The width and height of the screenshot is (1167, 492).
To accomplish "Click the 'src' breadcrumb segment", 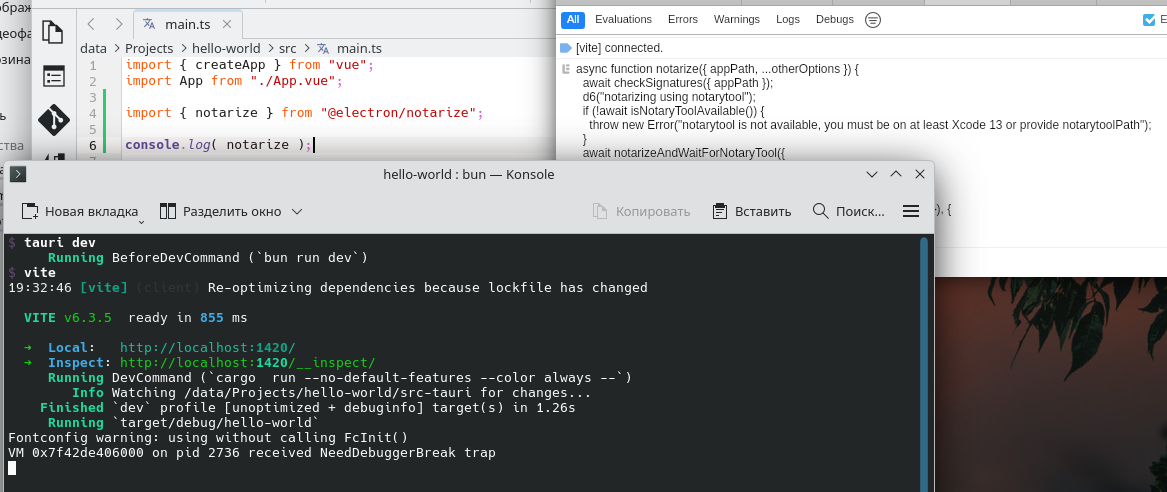I will click(287, 48).
